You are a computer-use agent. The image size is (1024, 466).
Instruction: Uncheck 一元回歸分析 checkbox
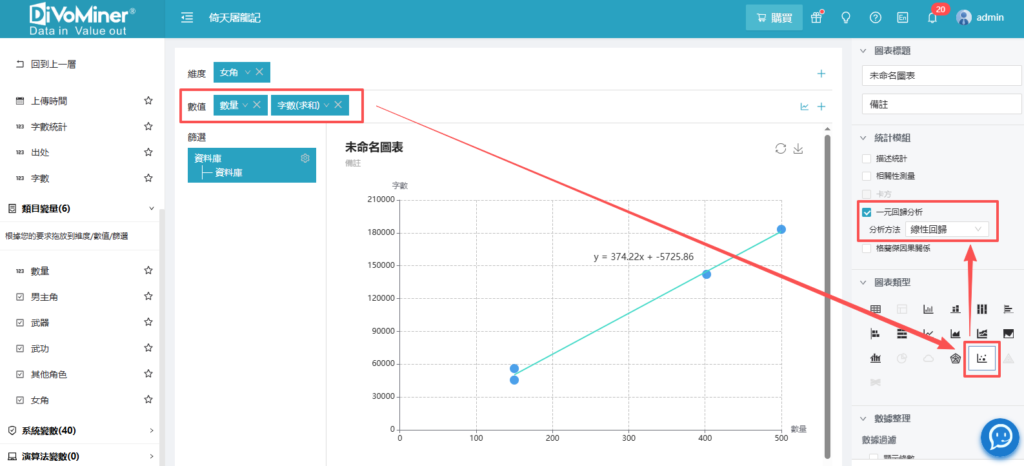(867, 212)
